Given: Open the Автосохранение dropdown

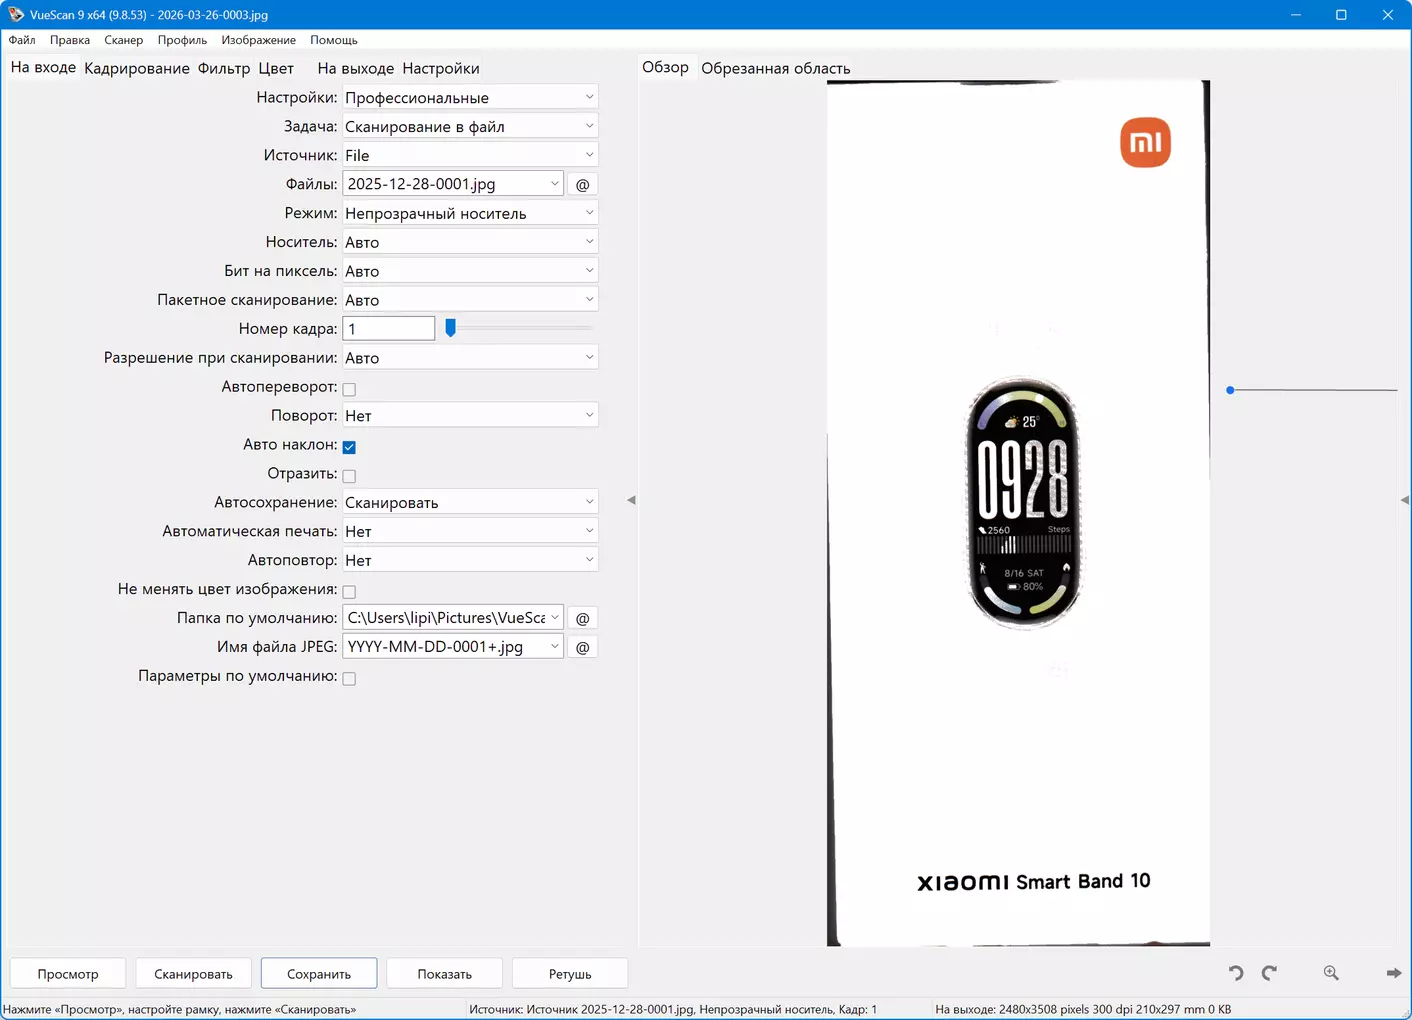Looking at the screenshot, I should tap(470, 502).
